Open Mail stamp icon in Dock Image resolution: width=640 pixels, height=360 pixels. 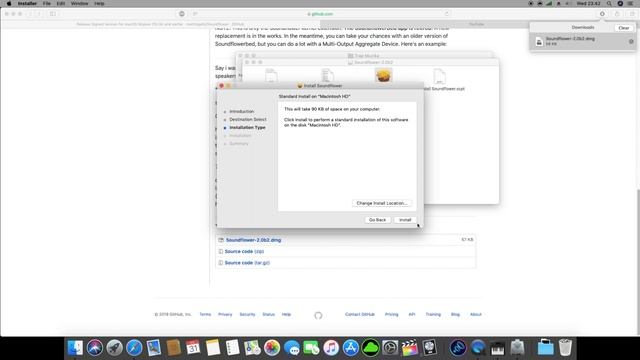[153, 348]
